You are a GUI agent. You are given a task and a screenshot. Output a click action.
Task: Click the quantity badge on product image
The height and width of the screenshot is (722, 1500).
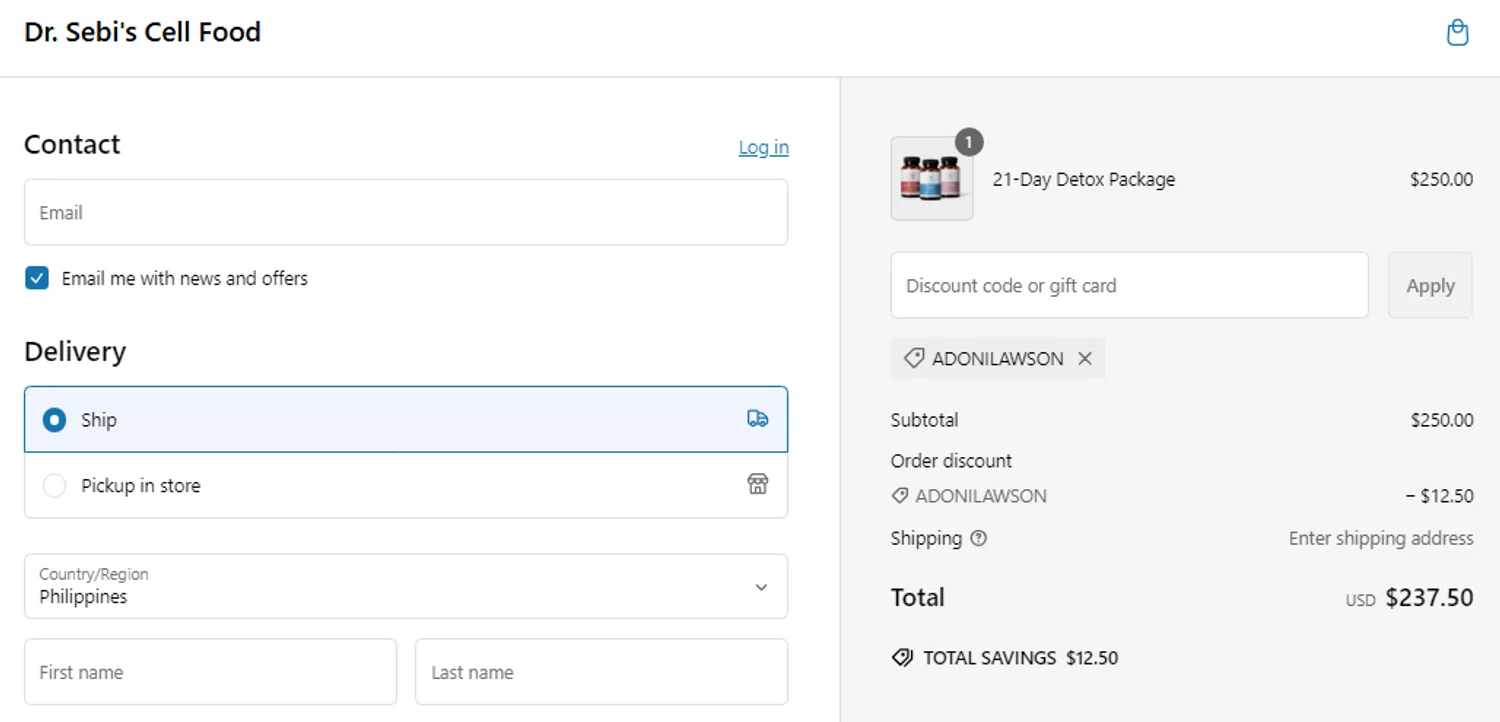968,143
